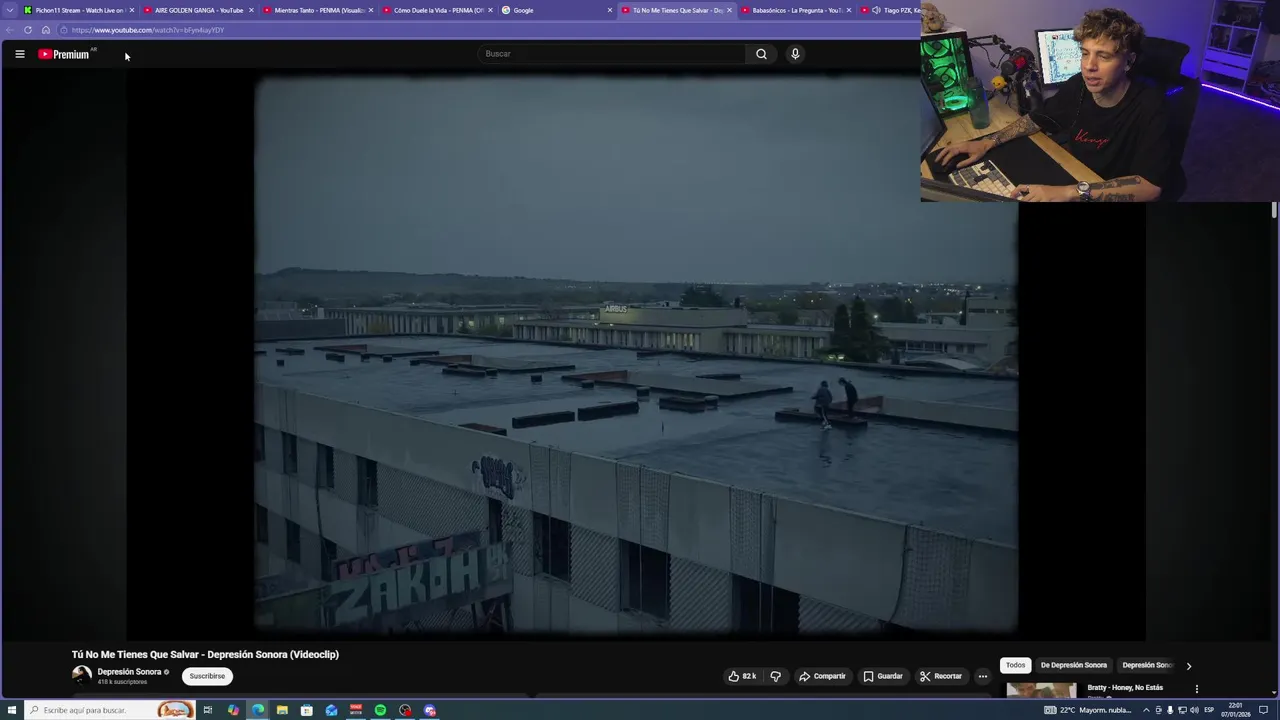This screenshot has height=720, width=1280.
Task: Switch to Mientras Tanto - PENMA tab
Action: (x=318, y=10)
